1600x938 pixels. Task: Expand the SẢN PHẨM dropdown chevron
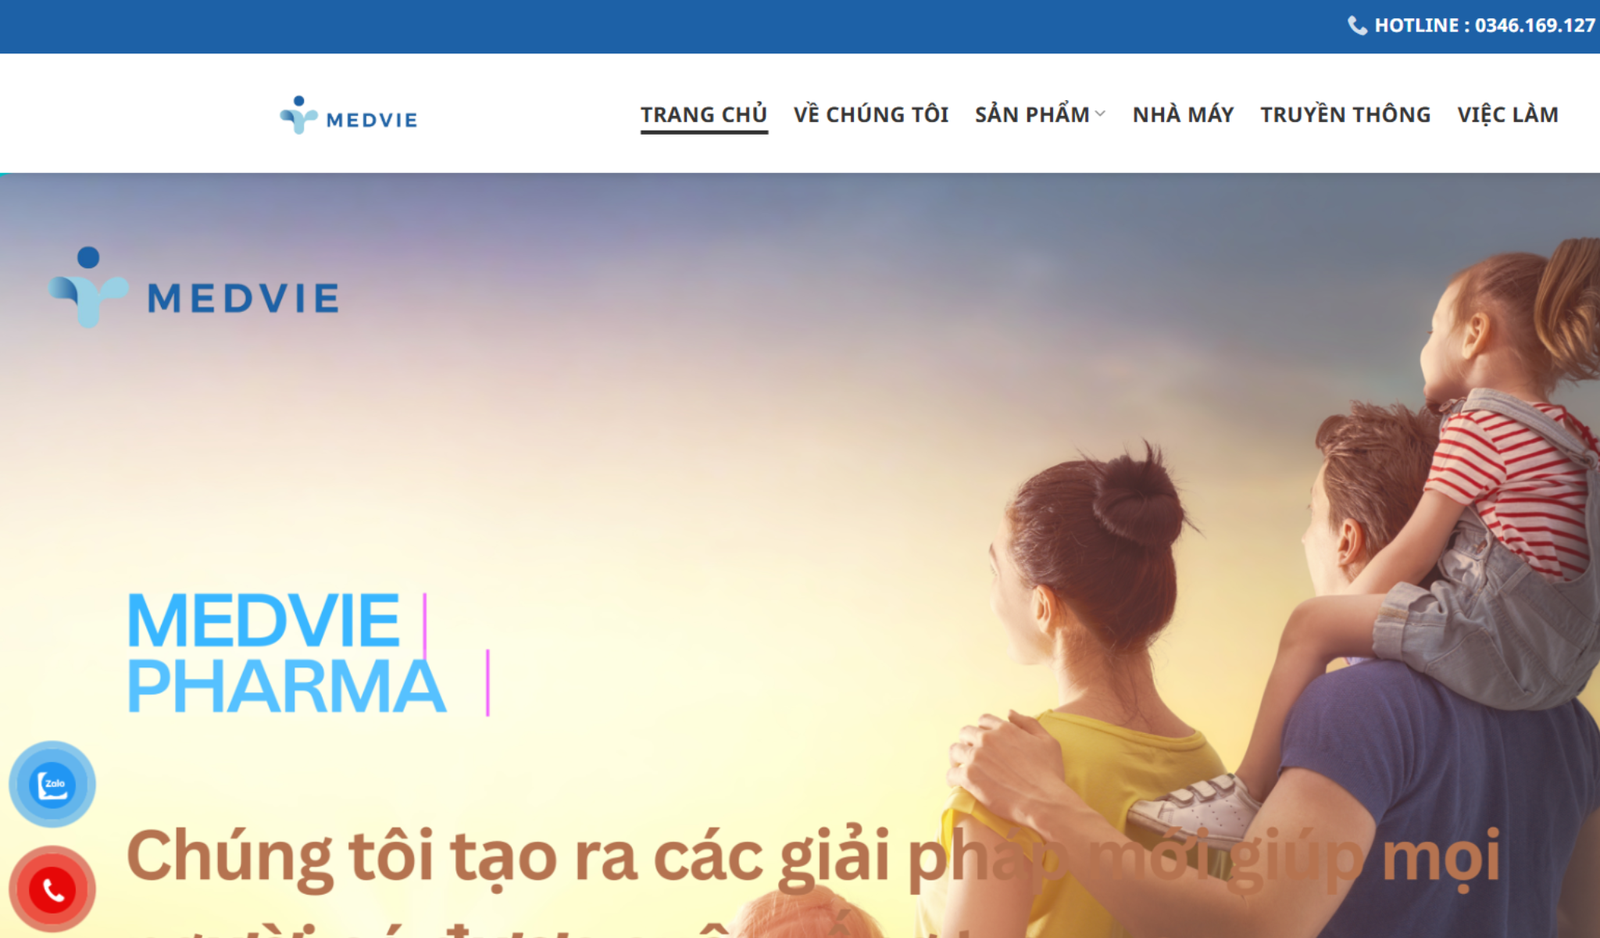tap(1100, 114)
